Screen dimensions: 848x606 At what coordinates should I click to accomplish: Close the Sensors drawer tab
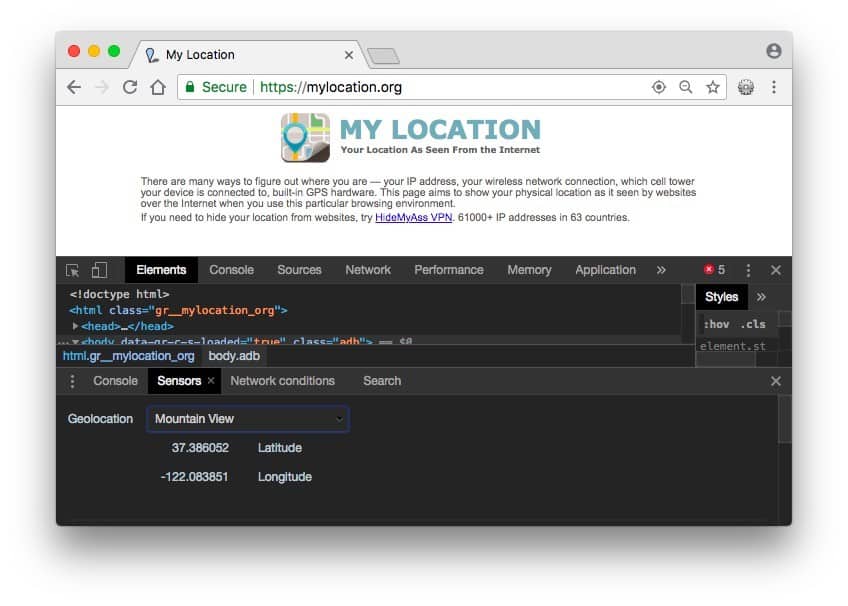[211, 381]
